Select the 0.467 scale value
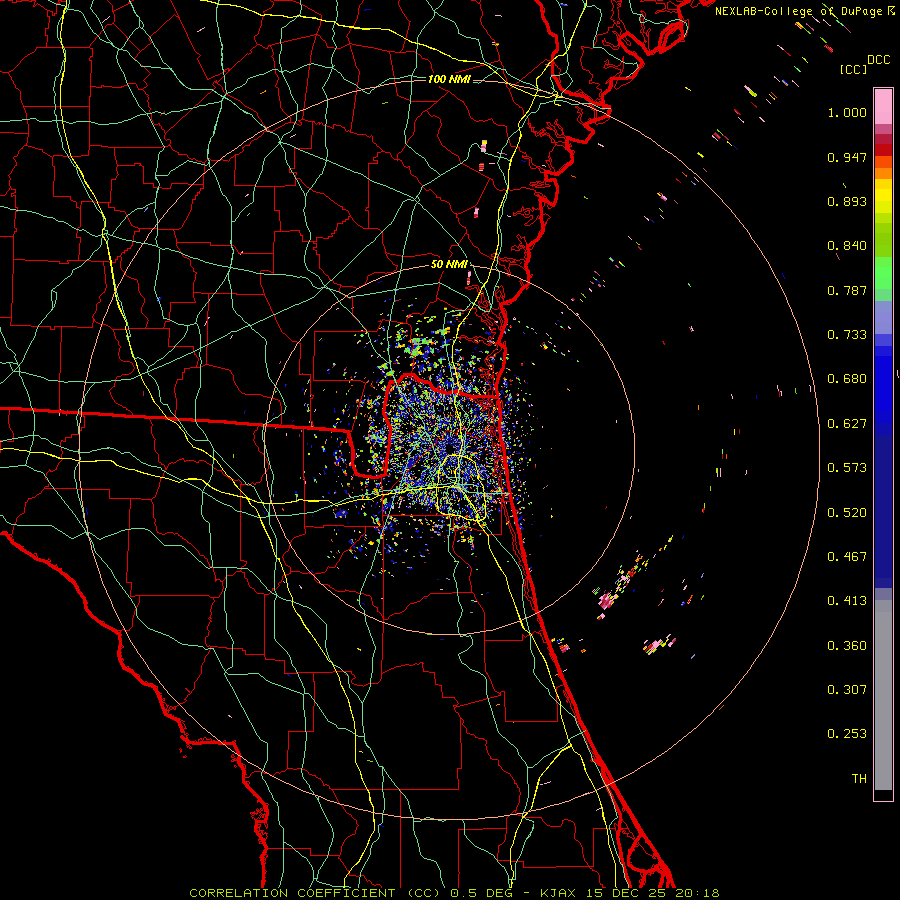The image size is (900, 900). [847, 557]
